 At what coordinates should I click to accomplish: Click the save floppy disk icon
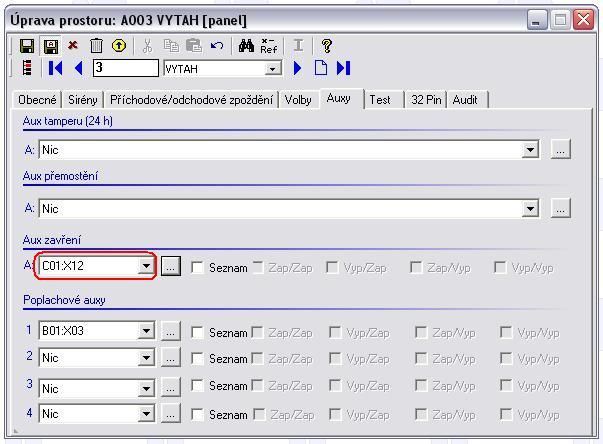(27, 46)
